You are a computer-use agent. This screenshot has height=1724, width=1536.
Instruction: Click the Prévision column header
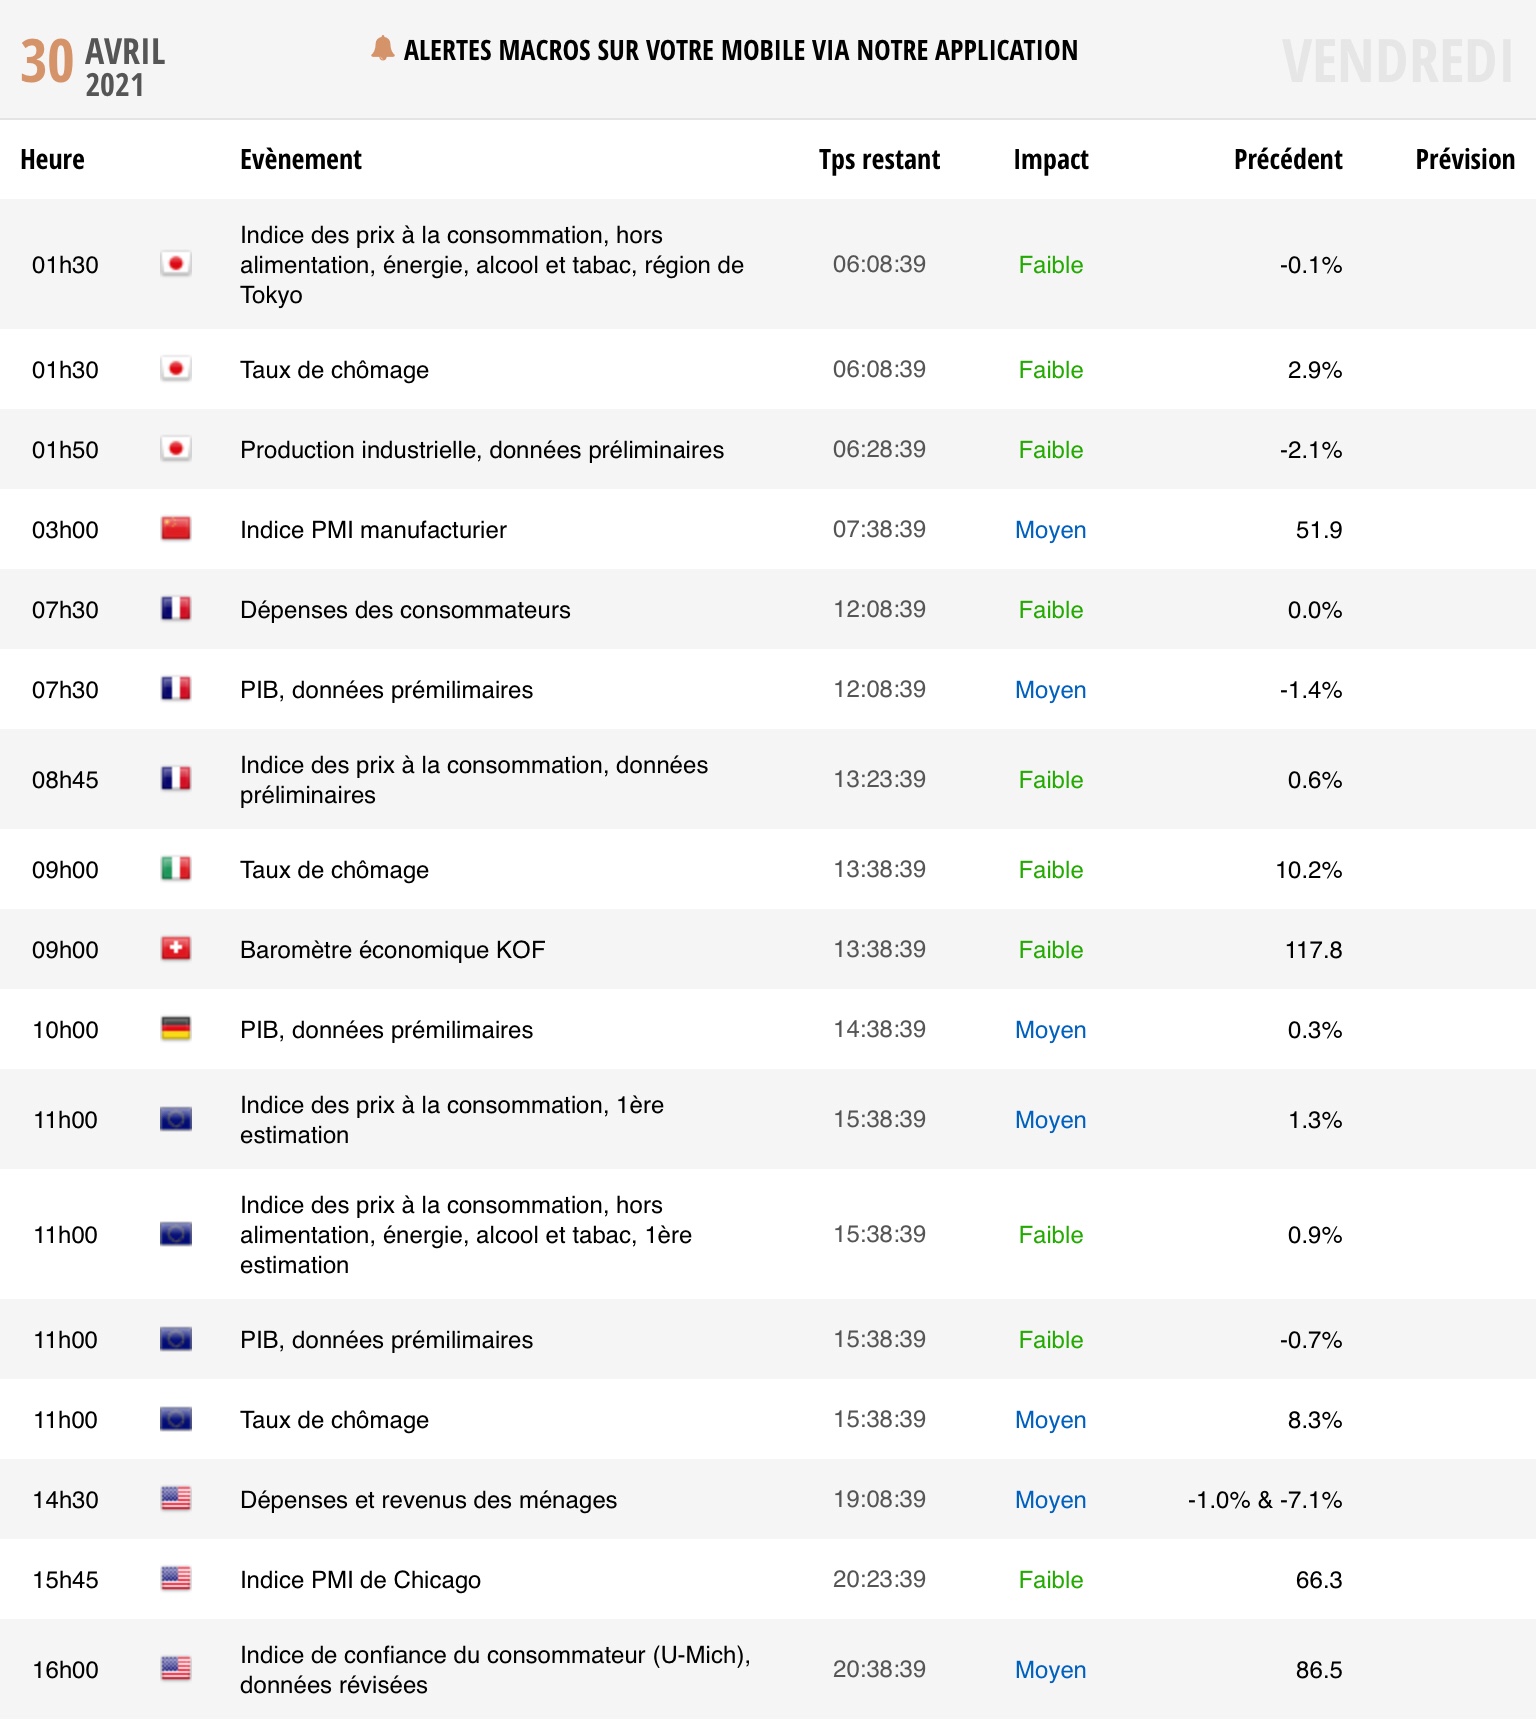pos(1464,160)
